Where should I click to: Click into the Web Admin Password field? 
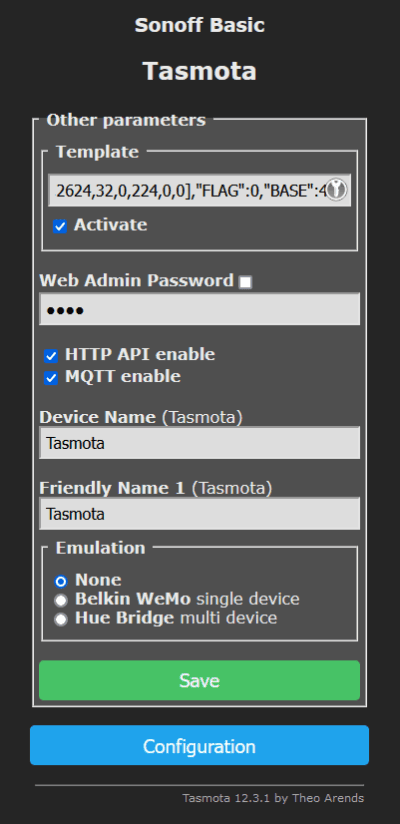point(199,309)
